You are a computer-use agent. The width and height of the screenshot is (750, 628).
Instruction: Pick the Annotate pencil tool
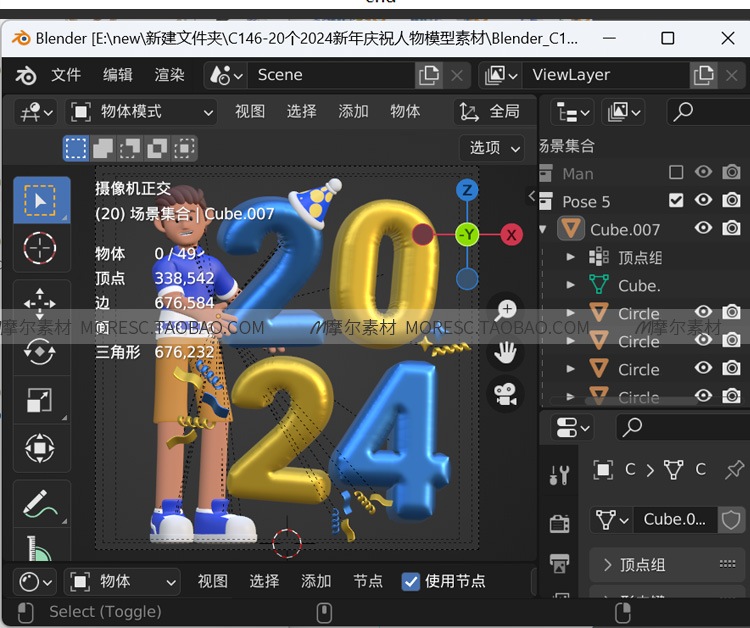pyautogui.click(x=40, y=504)
